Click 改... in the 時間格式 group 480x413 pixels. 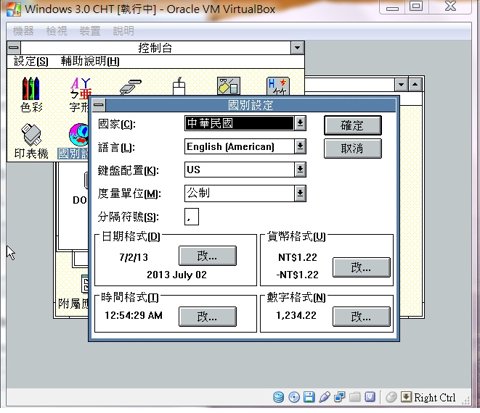tap(207, 316)
